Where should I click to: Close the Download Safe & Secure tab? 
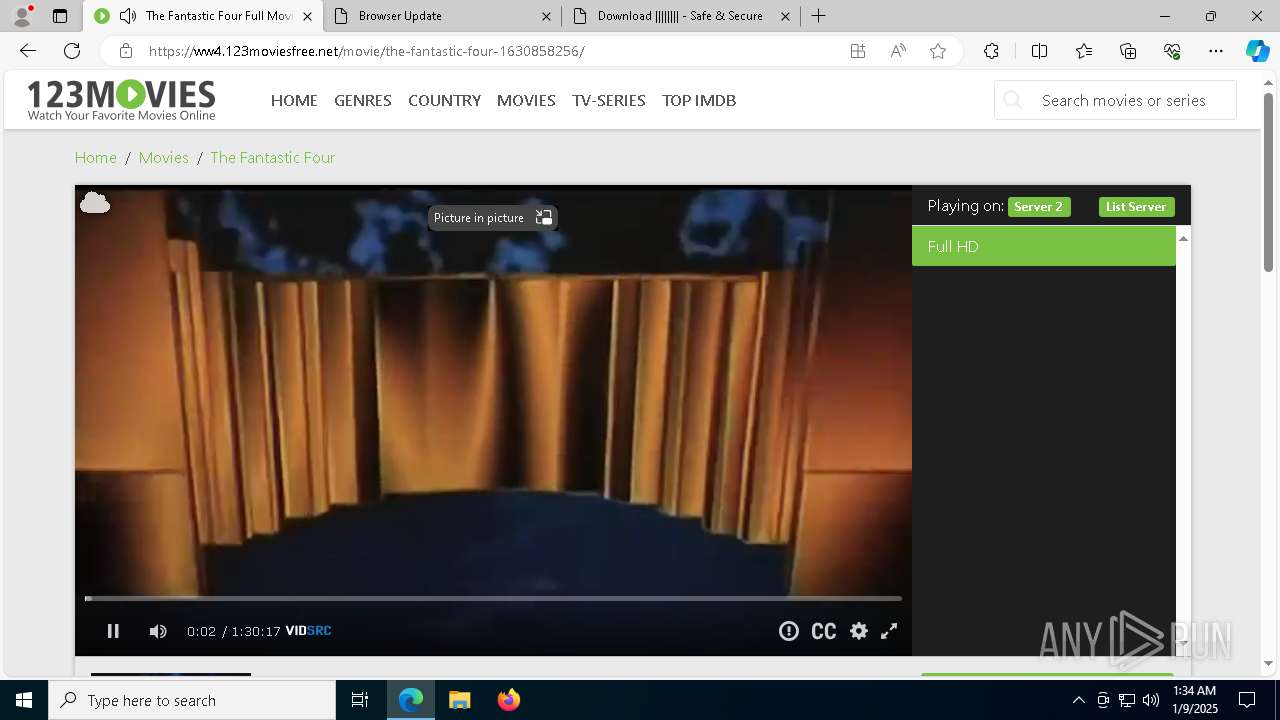click(785, 16)
